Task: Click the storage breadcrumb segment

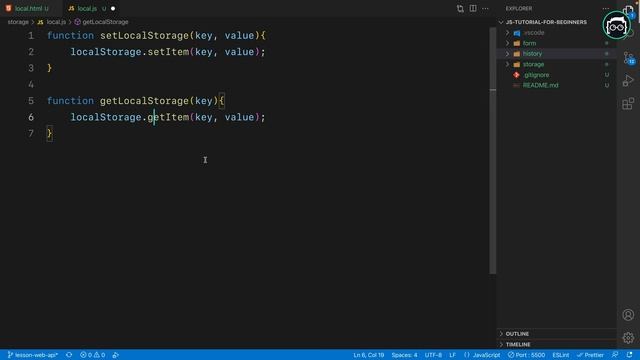Action: (x=18, y=22)
